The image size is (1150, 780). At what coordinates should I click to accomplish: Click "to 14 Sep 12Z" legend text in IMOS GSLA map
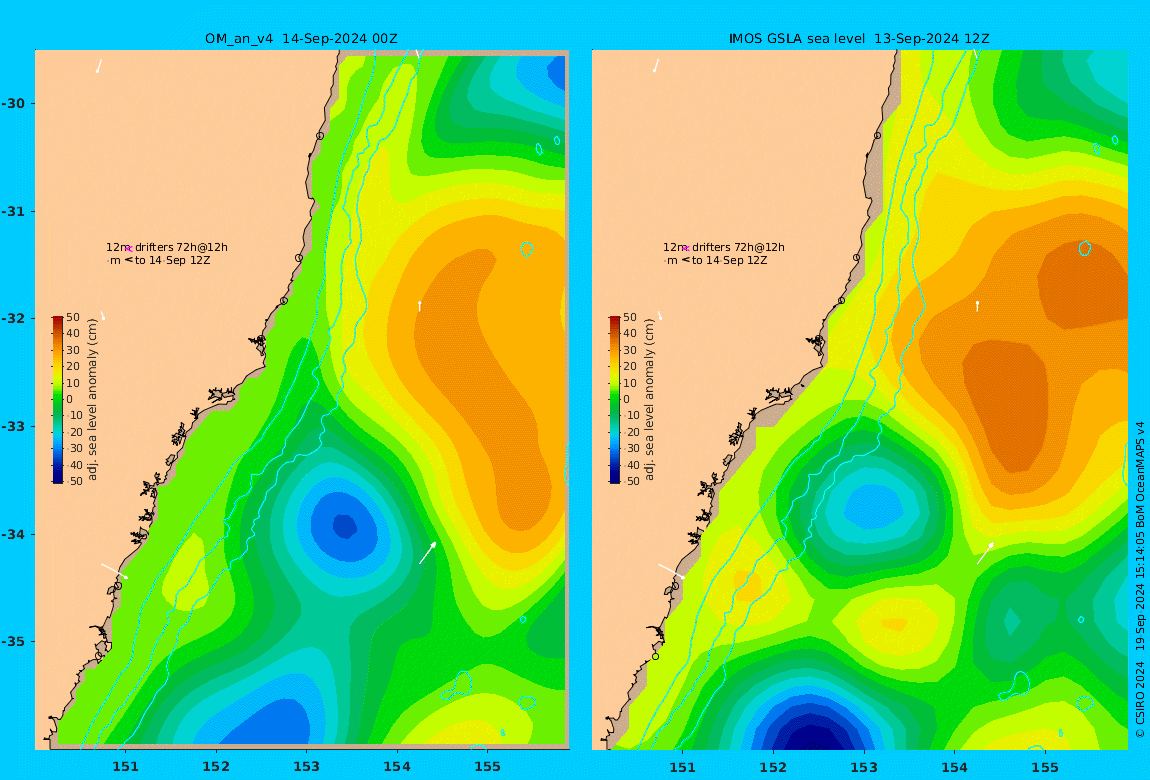[x=730, y=260]
